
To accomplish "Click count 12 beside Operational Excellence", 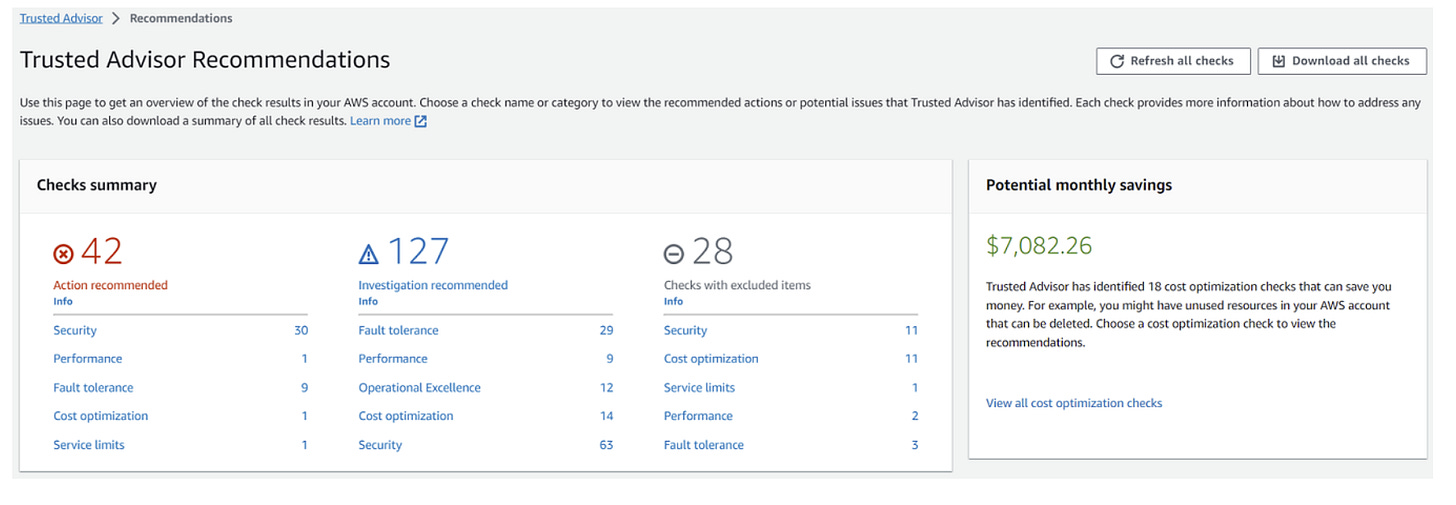I will (606, 387).
